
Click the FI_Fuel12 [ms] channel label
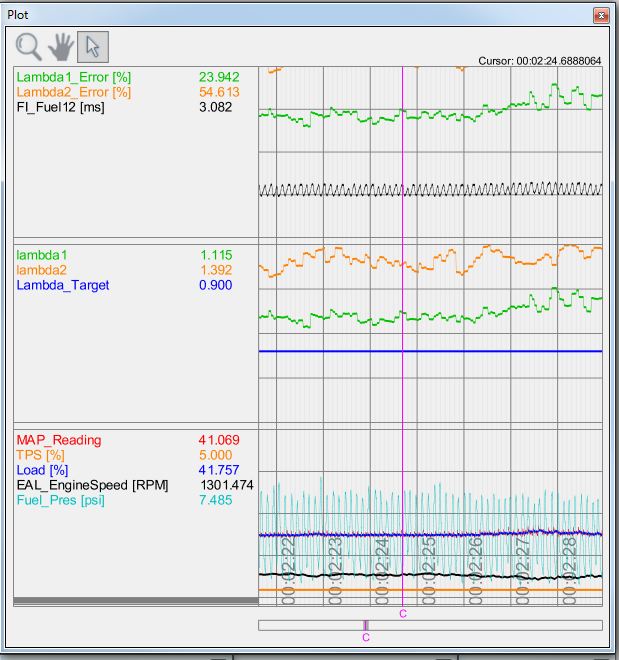pos(59,107)
